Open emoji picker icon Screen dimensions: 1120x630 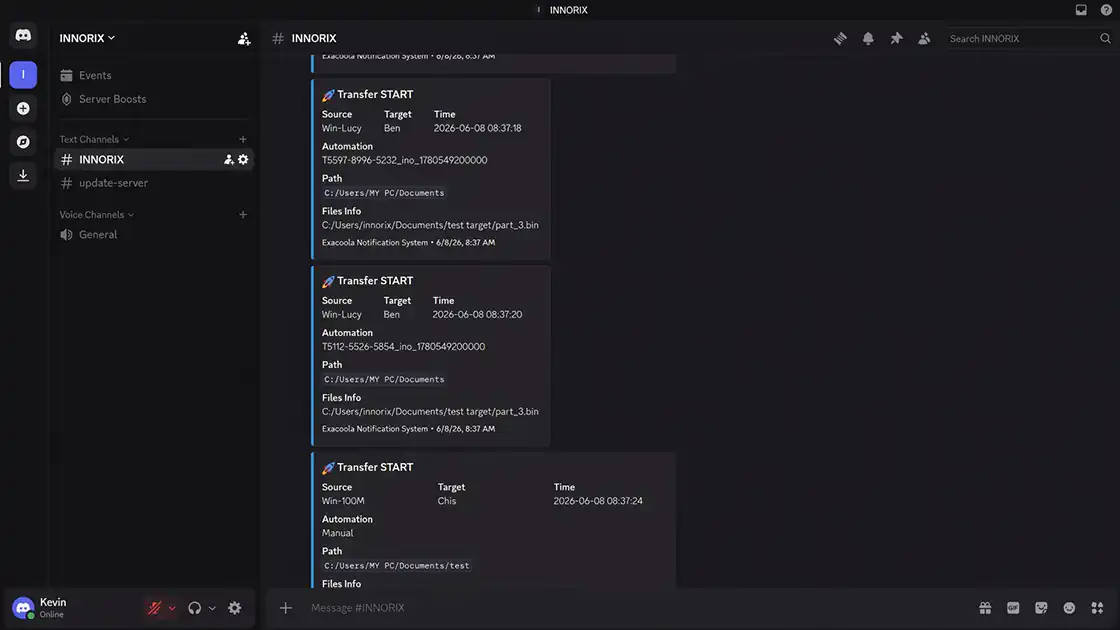[x=1069, y=608]
